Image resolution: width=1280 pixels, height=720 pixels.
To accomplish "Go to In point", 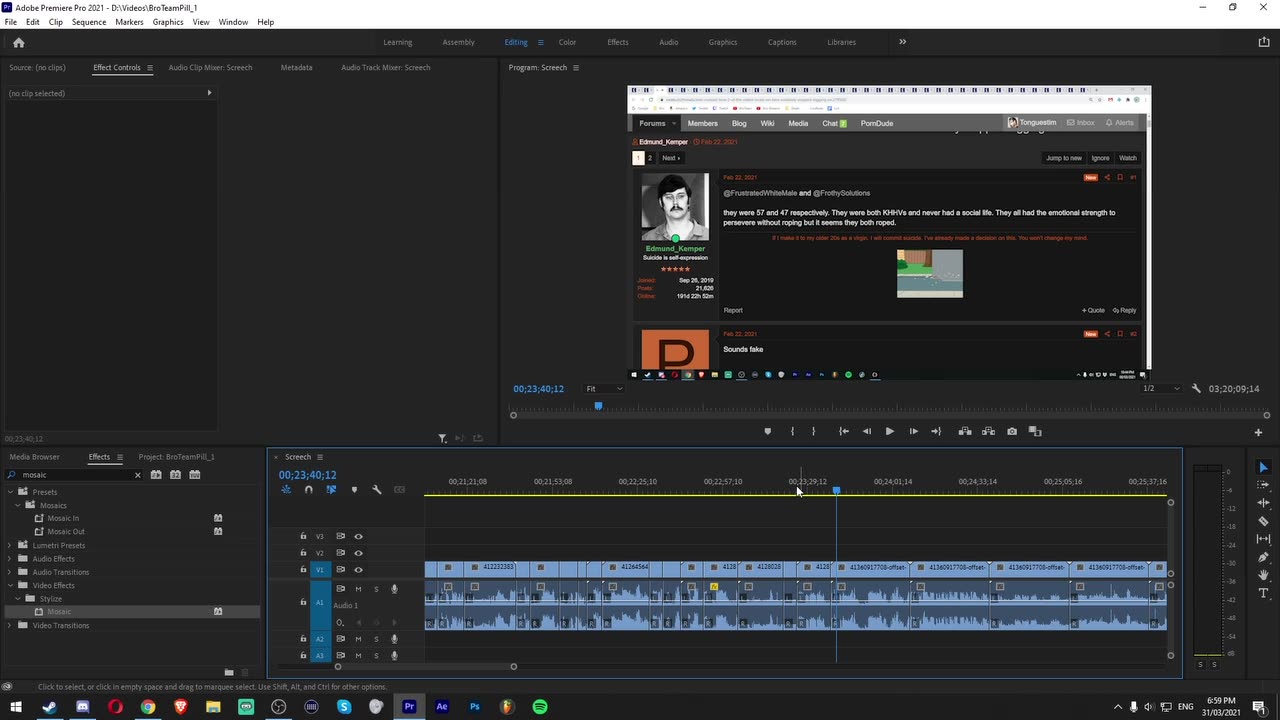I will point(844,431).
